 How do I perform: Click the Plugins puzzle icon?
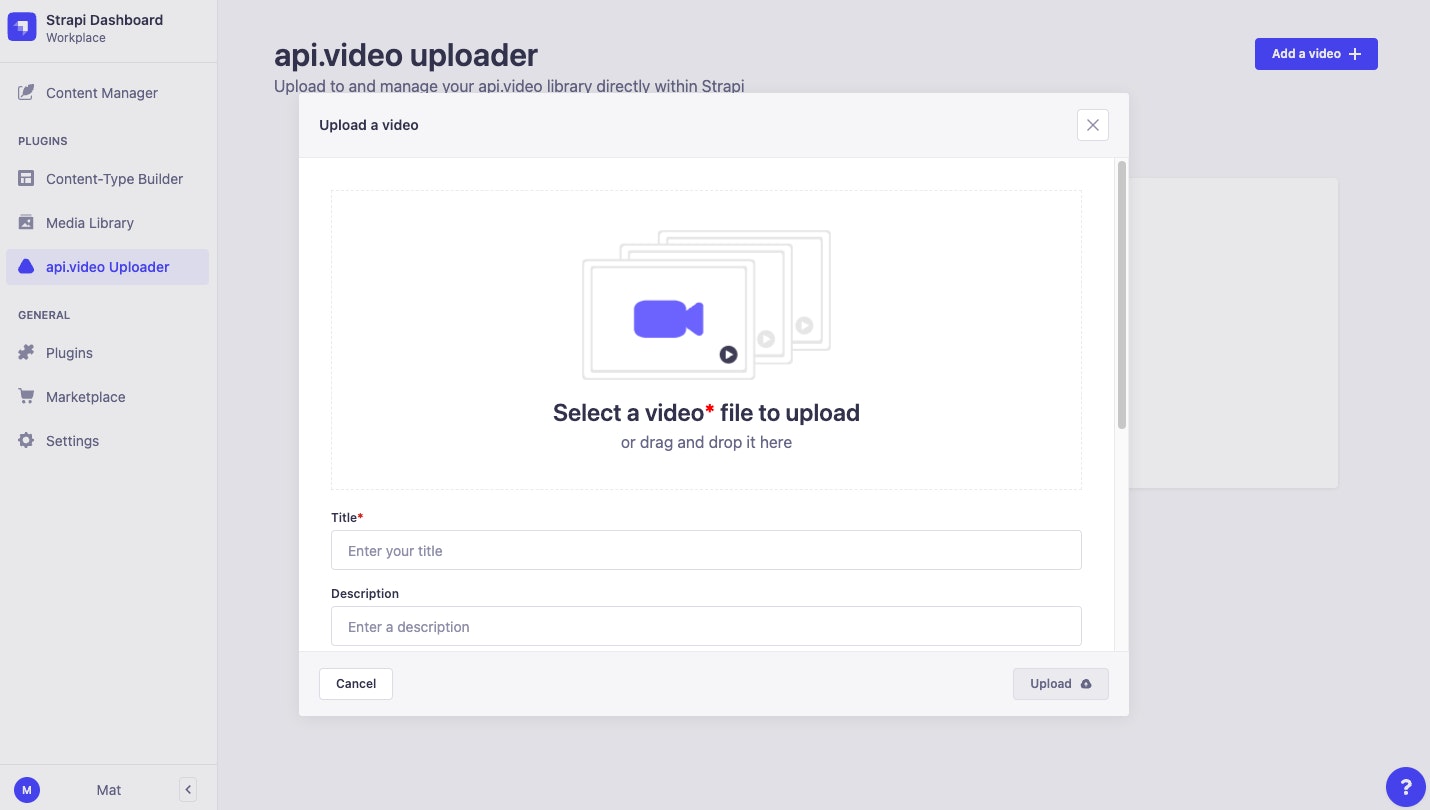tap(26, 353)
